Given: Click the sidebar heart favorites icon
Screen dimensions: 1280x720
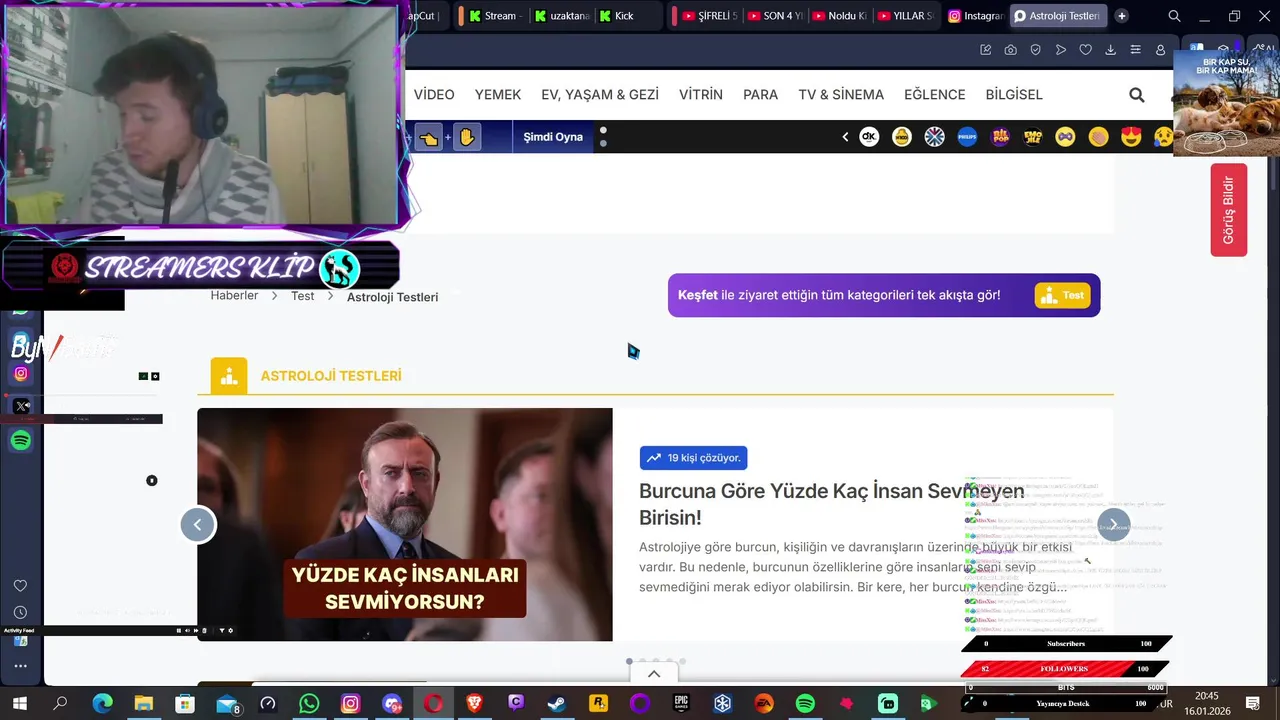Looking at the screenshot, I should pos(20,586).
